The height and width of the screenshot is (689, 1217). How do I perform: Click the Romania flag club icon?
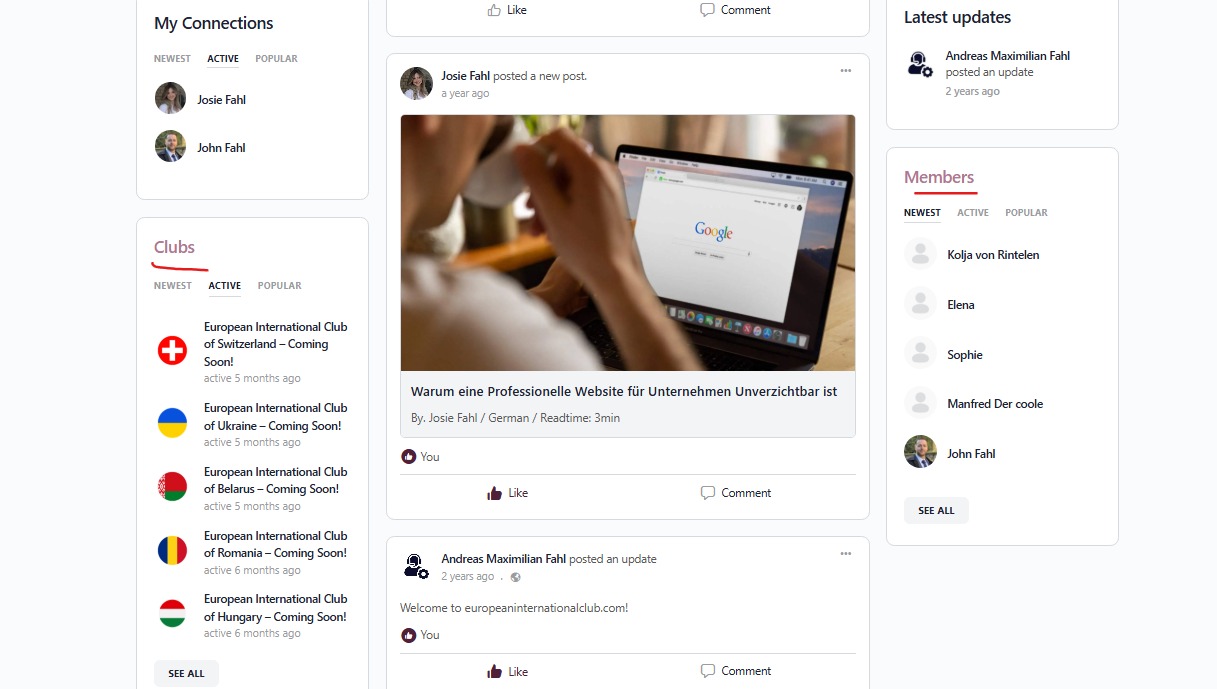(172, 551)
